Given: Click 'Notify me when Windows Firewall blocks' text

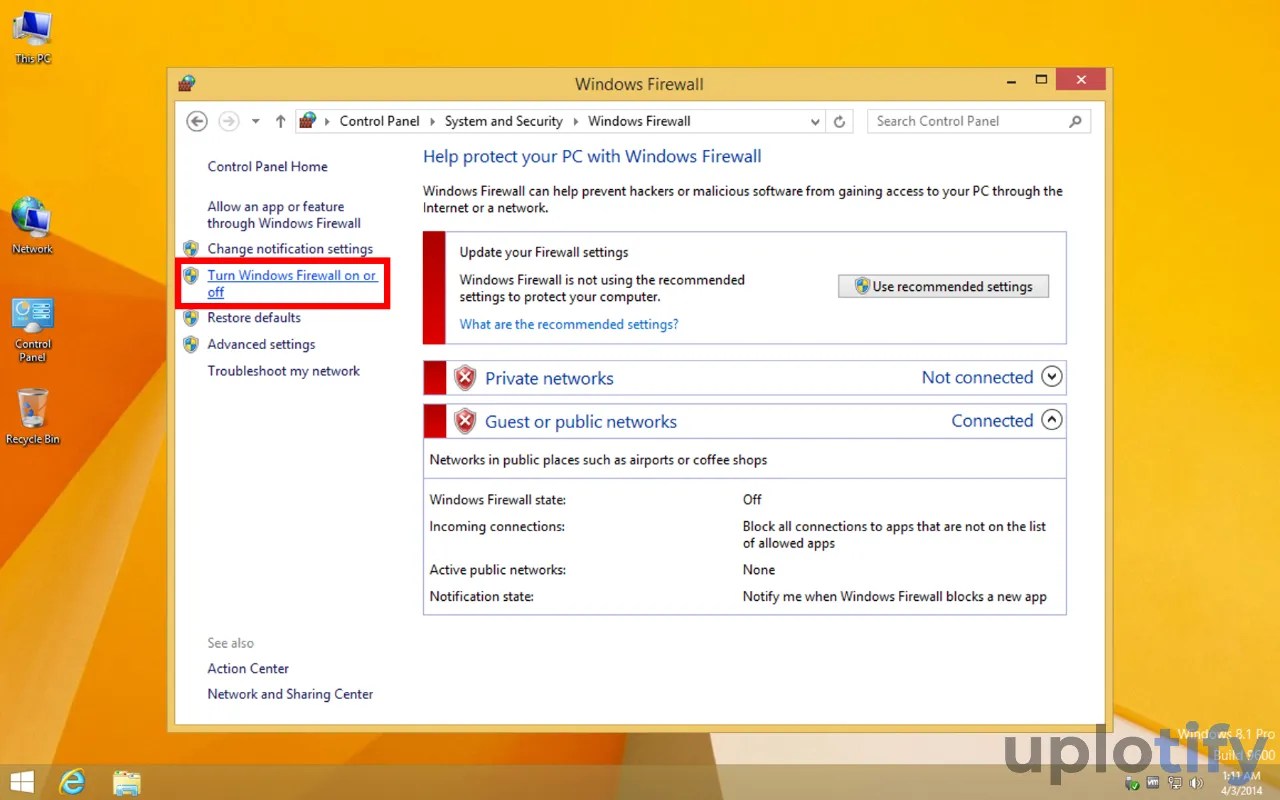Looking at the screenshot, I should [x=894, y=596].
